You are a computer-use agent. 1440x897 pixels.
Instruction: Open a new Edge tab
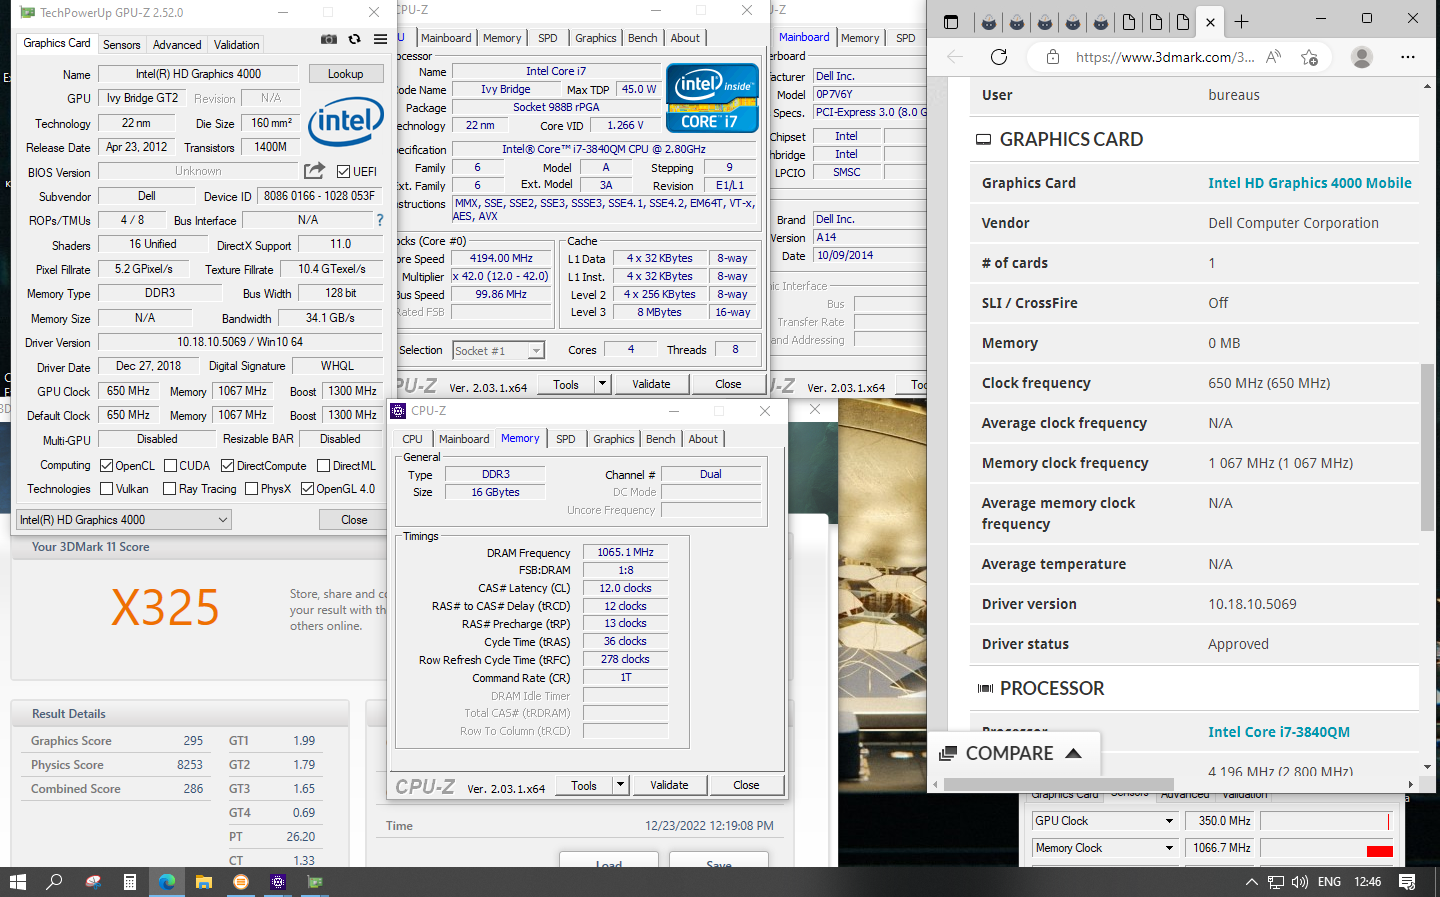click(x=1241, y=21)
